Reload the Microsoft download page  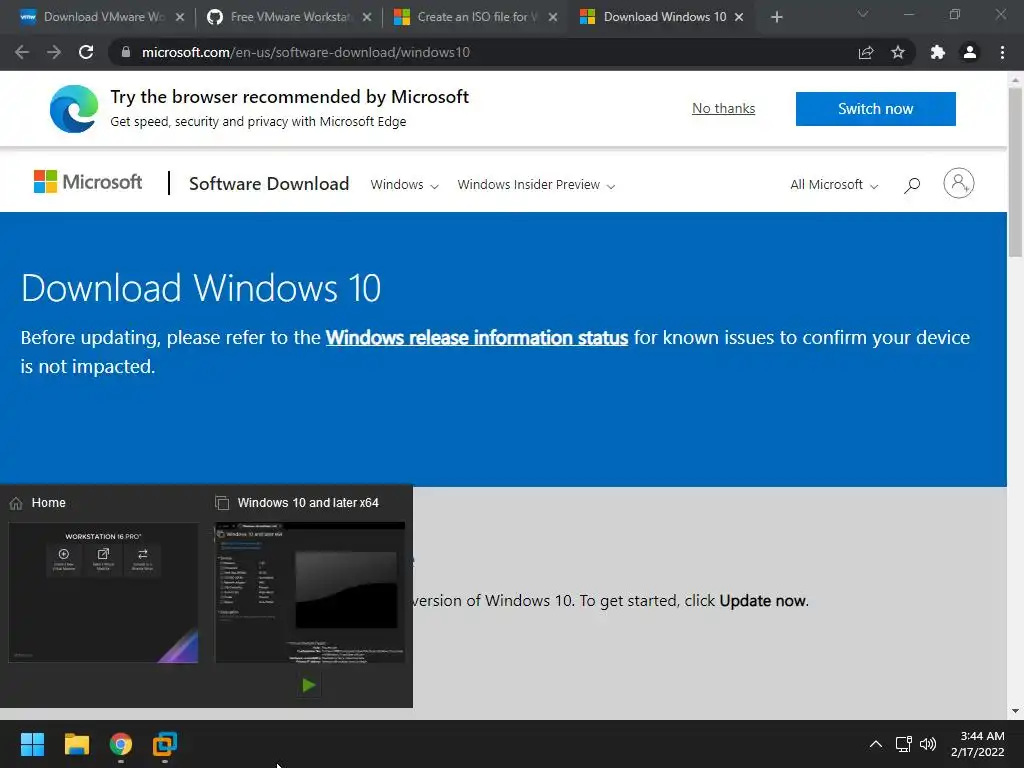[86, 52]
